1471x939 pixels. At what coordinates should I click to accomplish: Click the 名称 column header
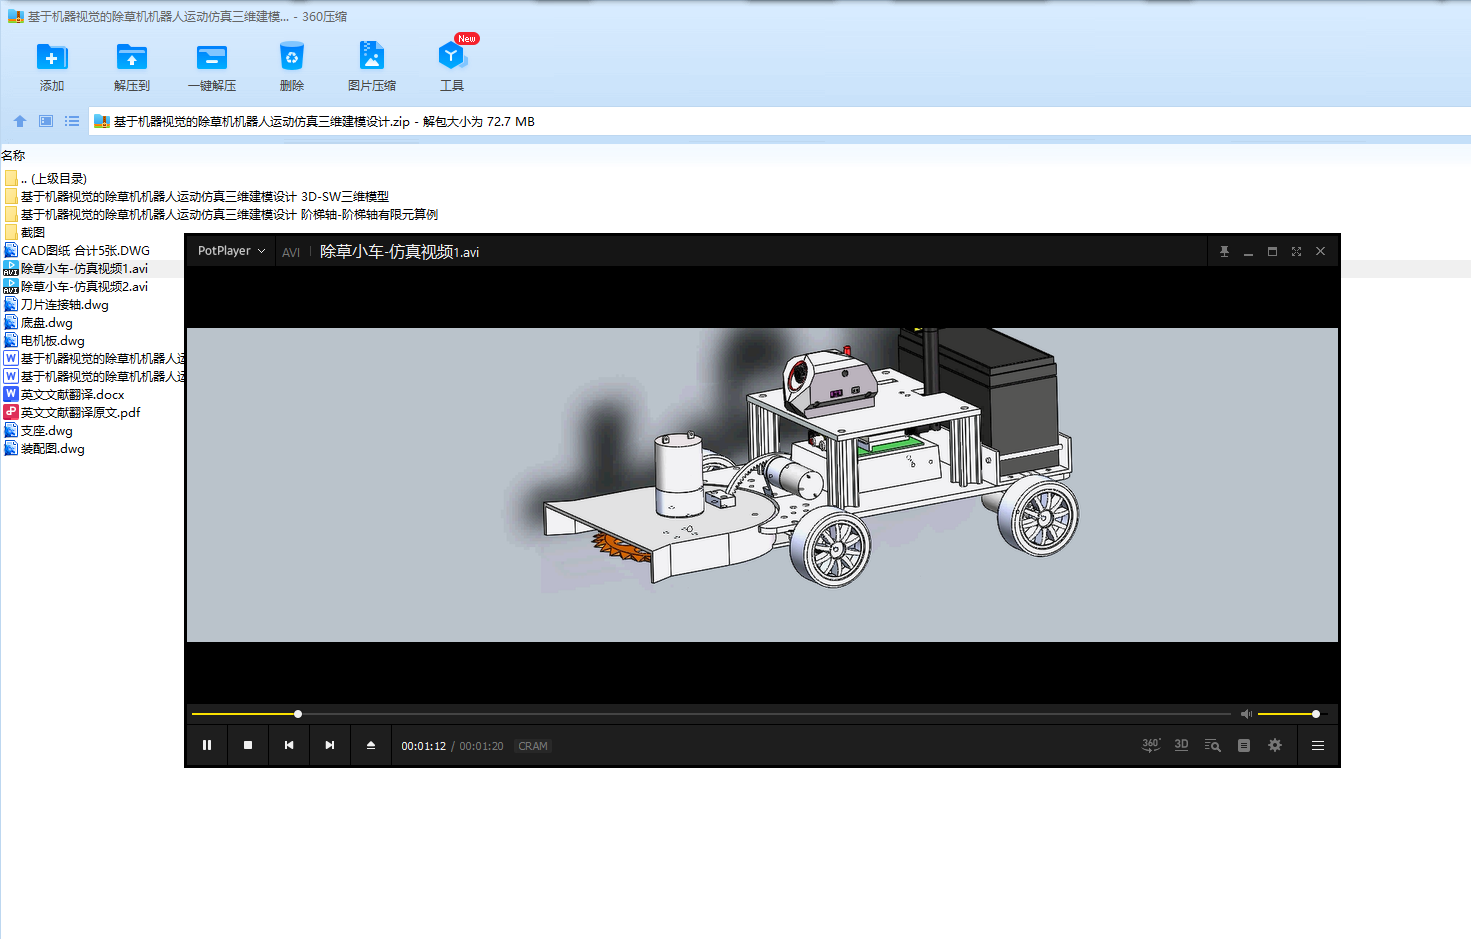point(13,155)
